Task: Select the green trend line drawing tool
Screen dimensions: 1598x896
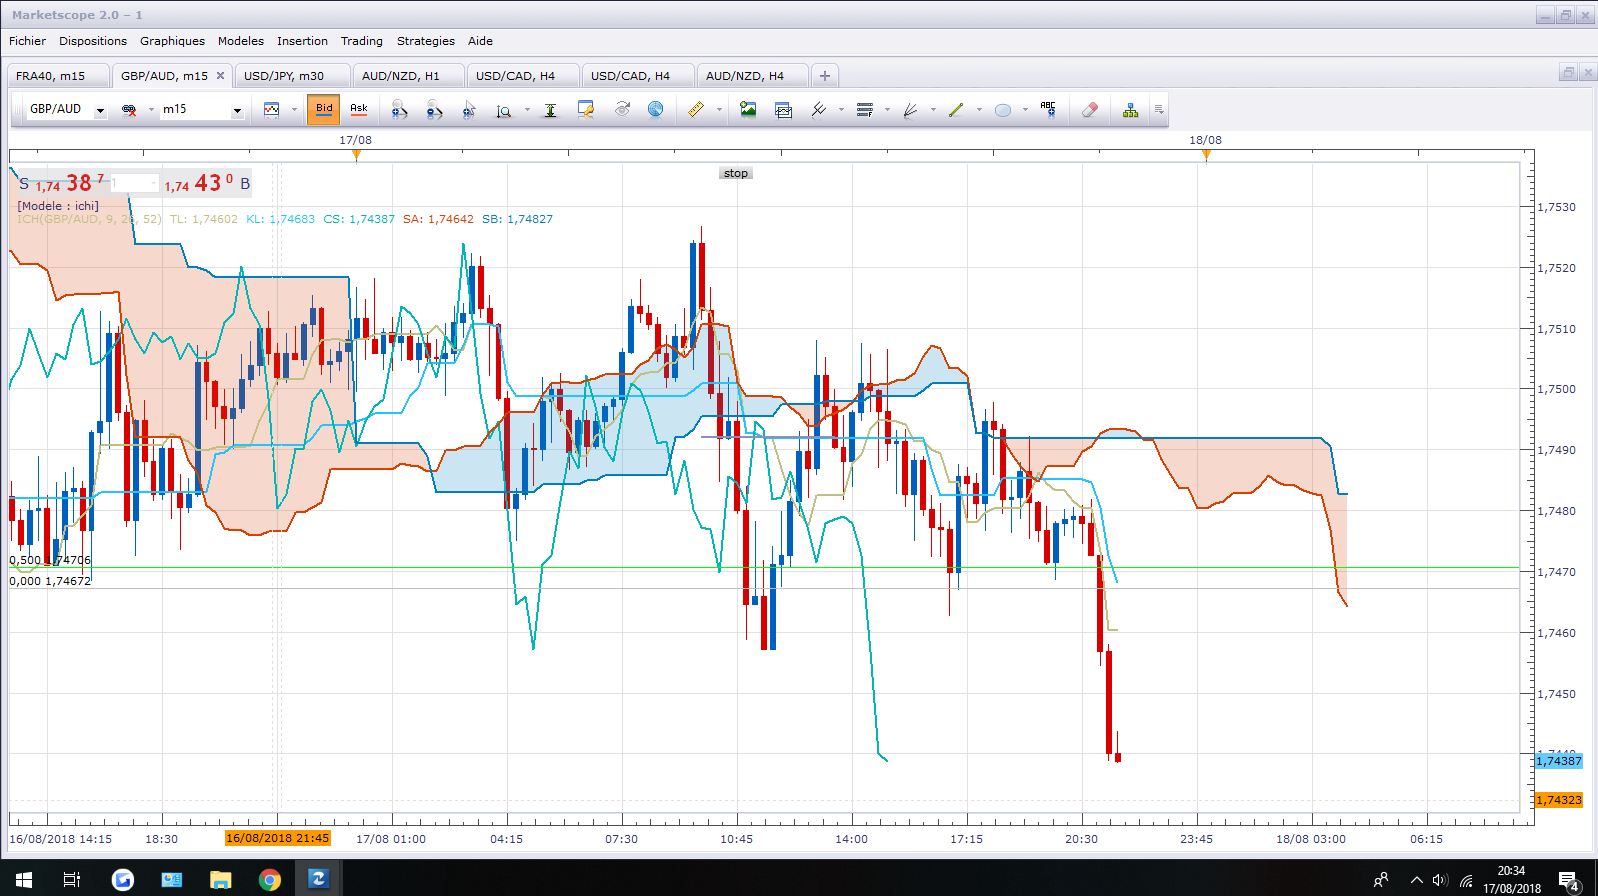Action: pos(955,110)
